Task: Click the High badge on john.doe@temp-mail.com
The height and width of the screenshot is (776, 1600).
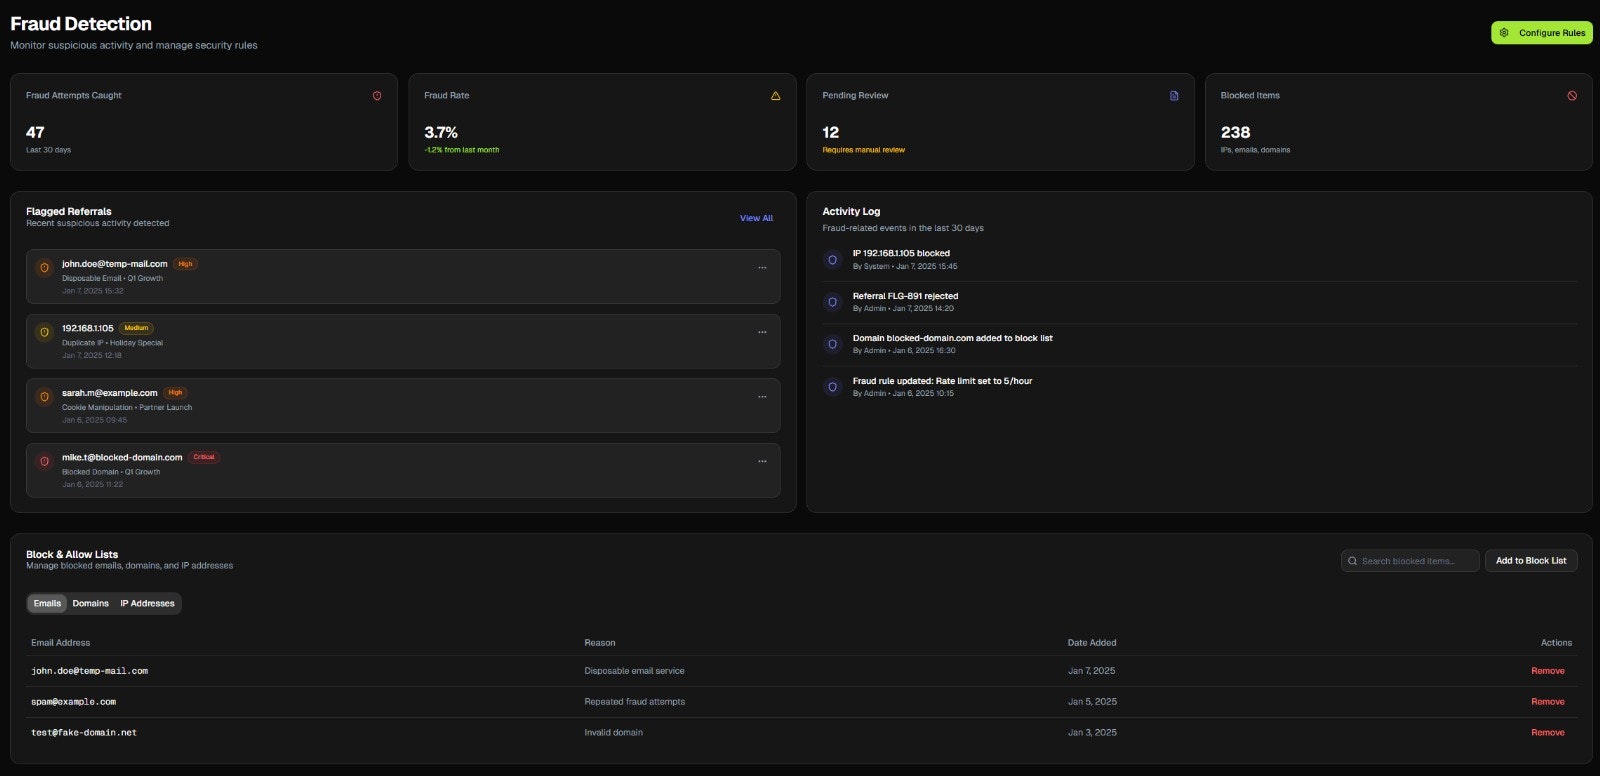Action: [185, 264]
